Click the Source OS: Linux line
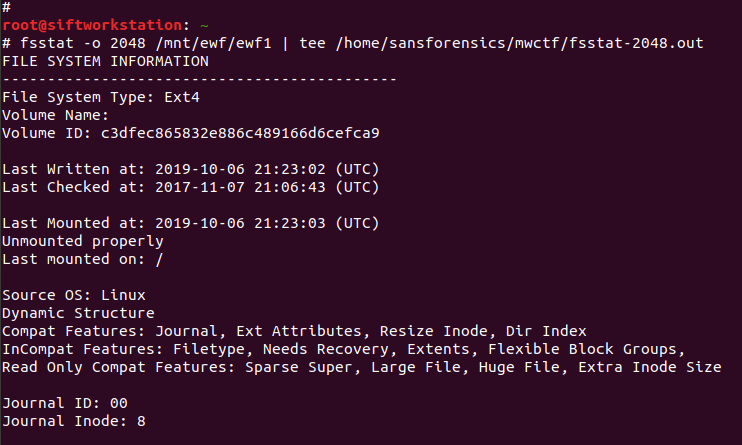Screen dimensions: 742x445 (74, 295)
